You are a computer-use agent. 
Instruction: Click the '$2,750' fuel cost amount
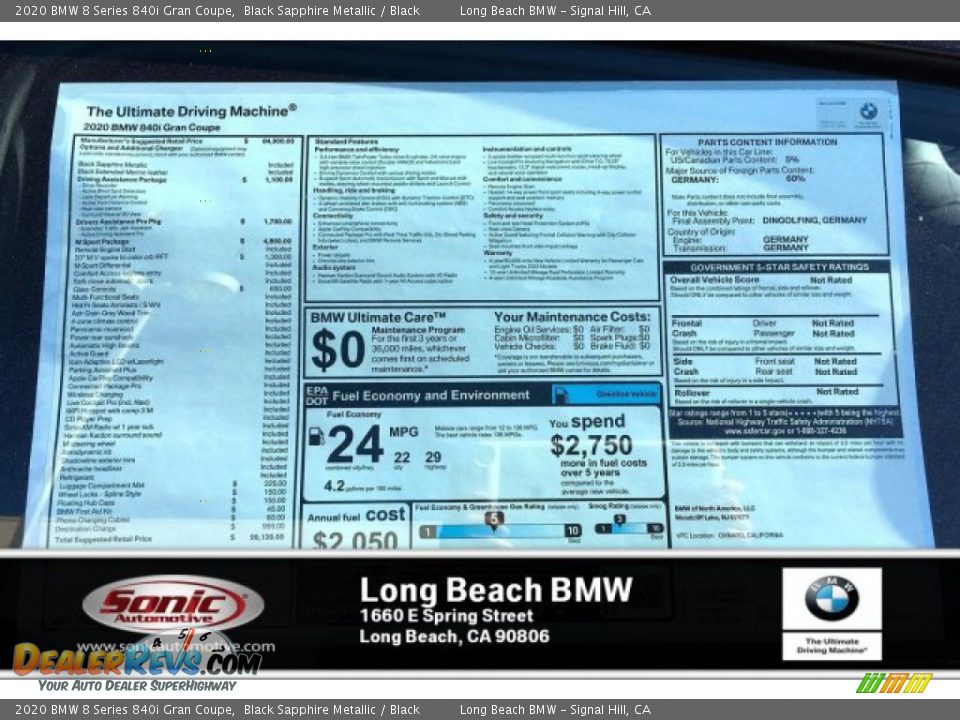click(591, 445)
